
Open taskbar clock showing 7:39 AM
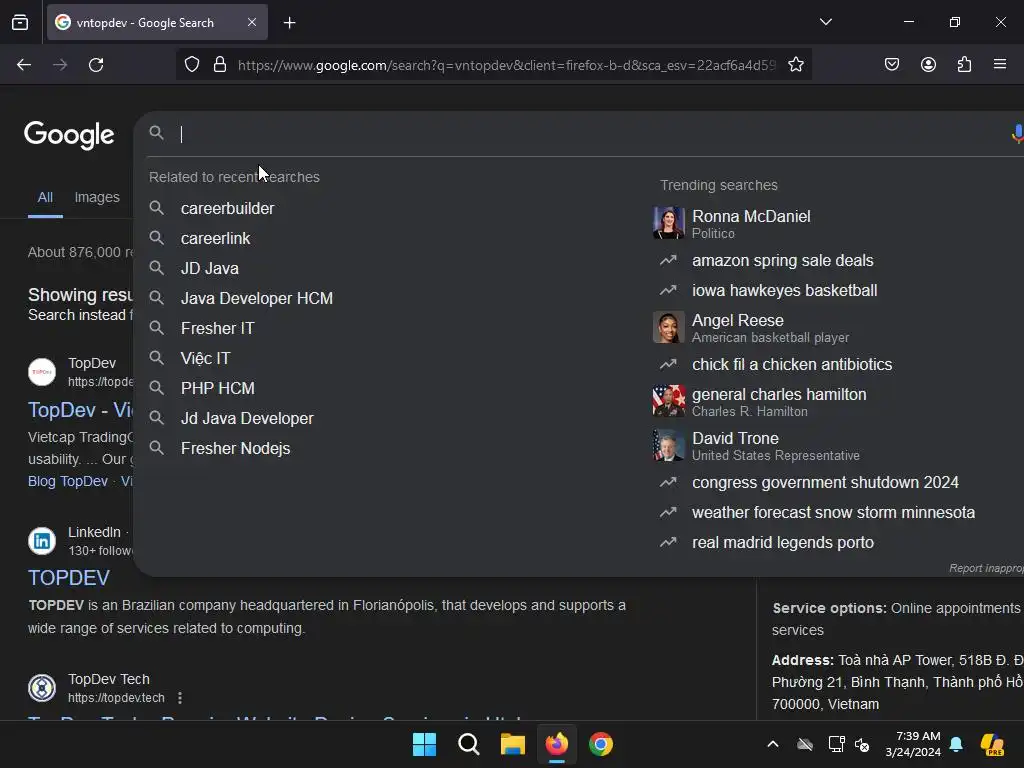(x=913, y=744)
